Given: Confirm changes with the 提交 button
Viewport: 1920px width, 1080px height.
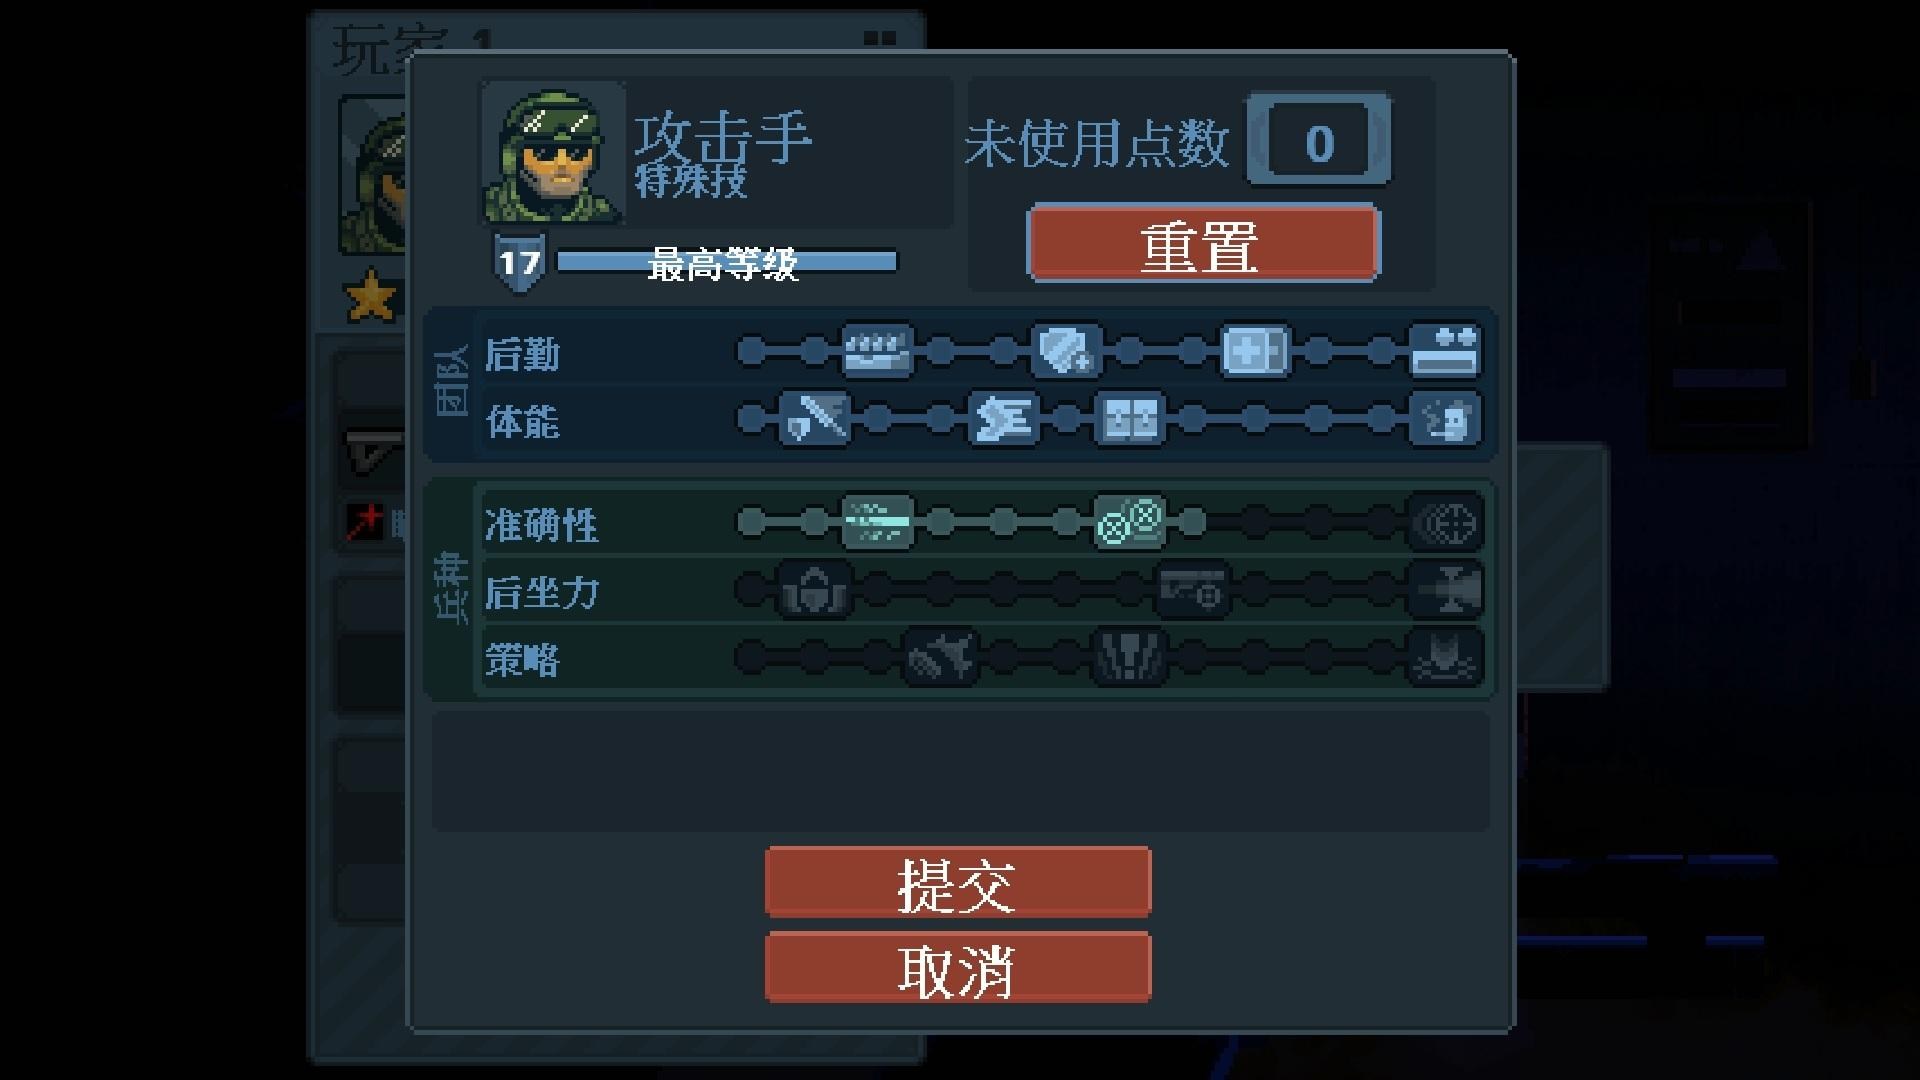Looking at the screenshot, I should click(x=958, y=882).
